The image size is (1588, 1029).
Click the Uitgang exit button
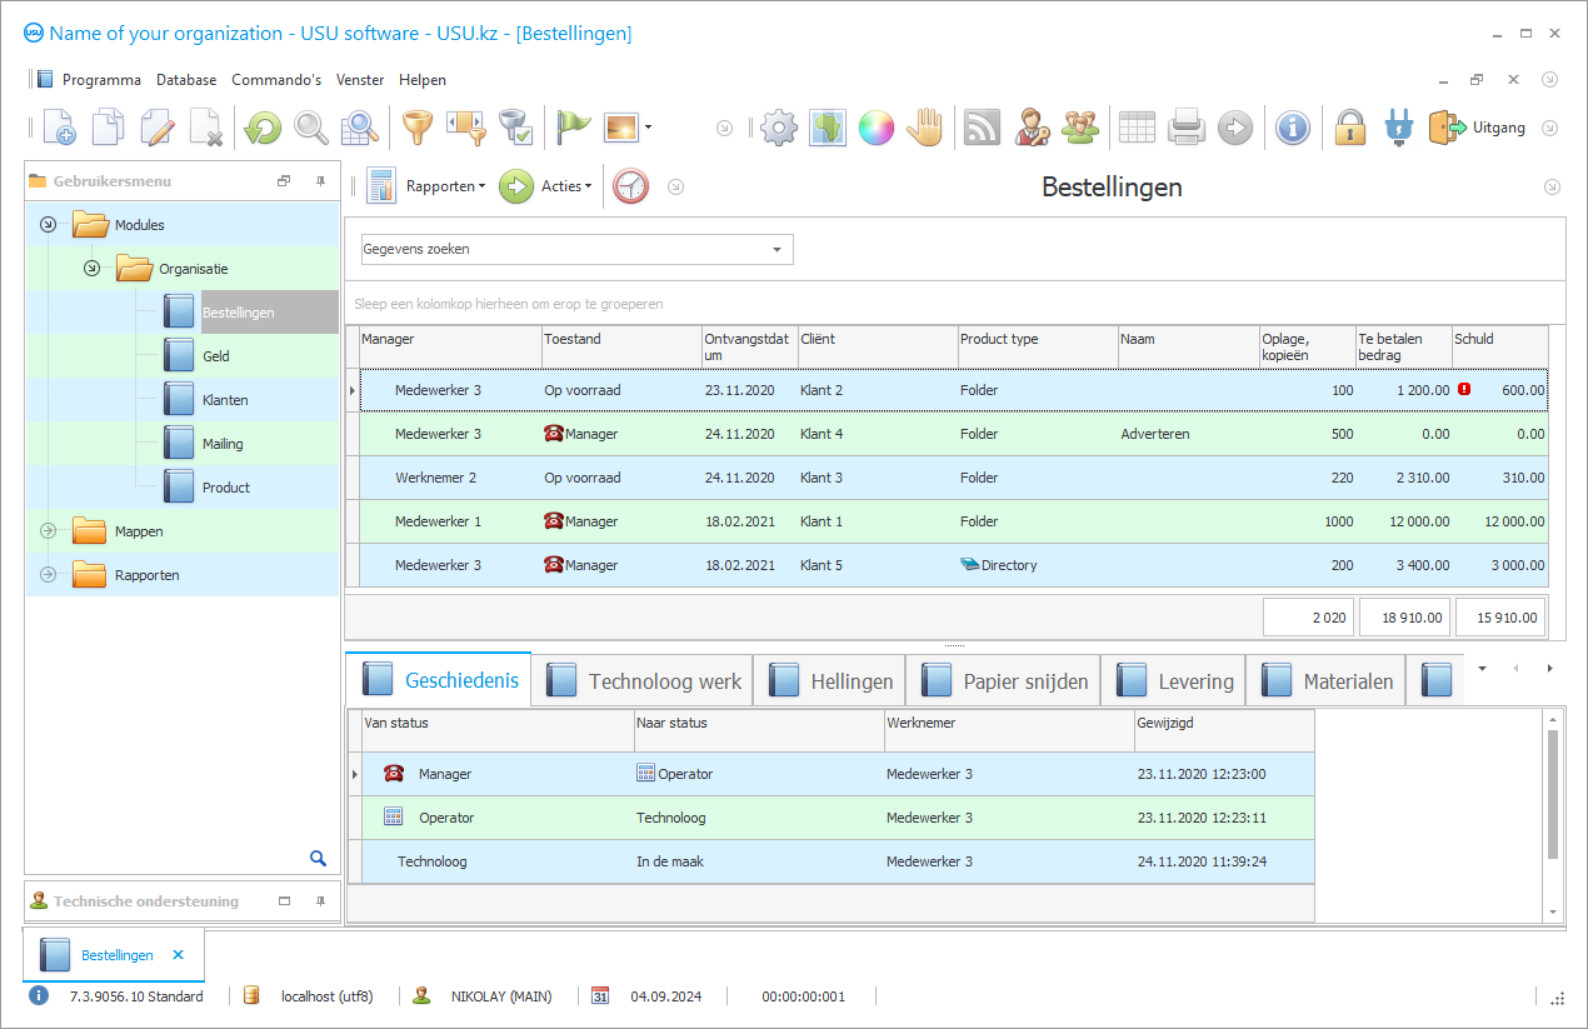[1478, 128]
